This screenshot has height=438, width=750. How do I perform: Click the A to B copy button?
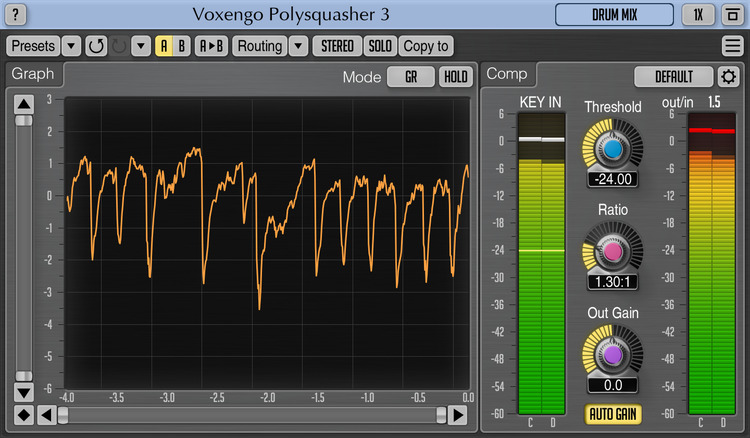click(x=211, y=46)
